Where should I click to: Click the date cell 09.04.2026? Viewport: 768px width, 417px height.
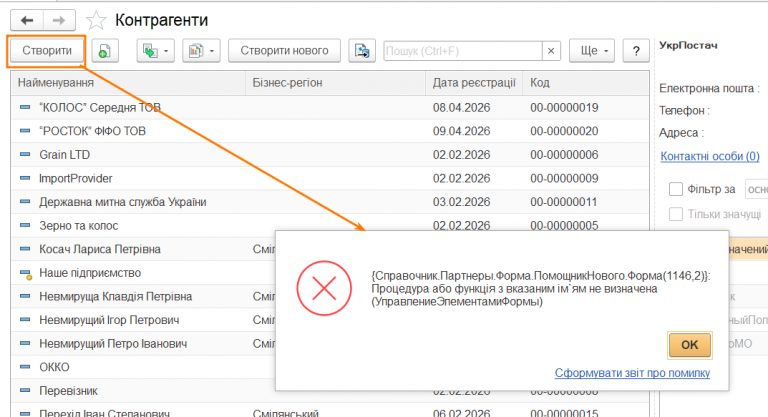click(461, 131)
